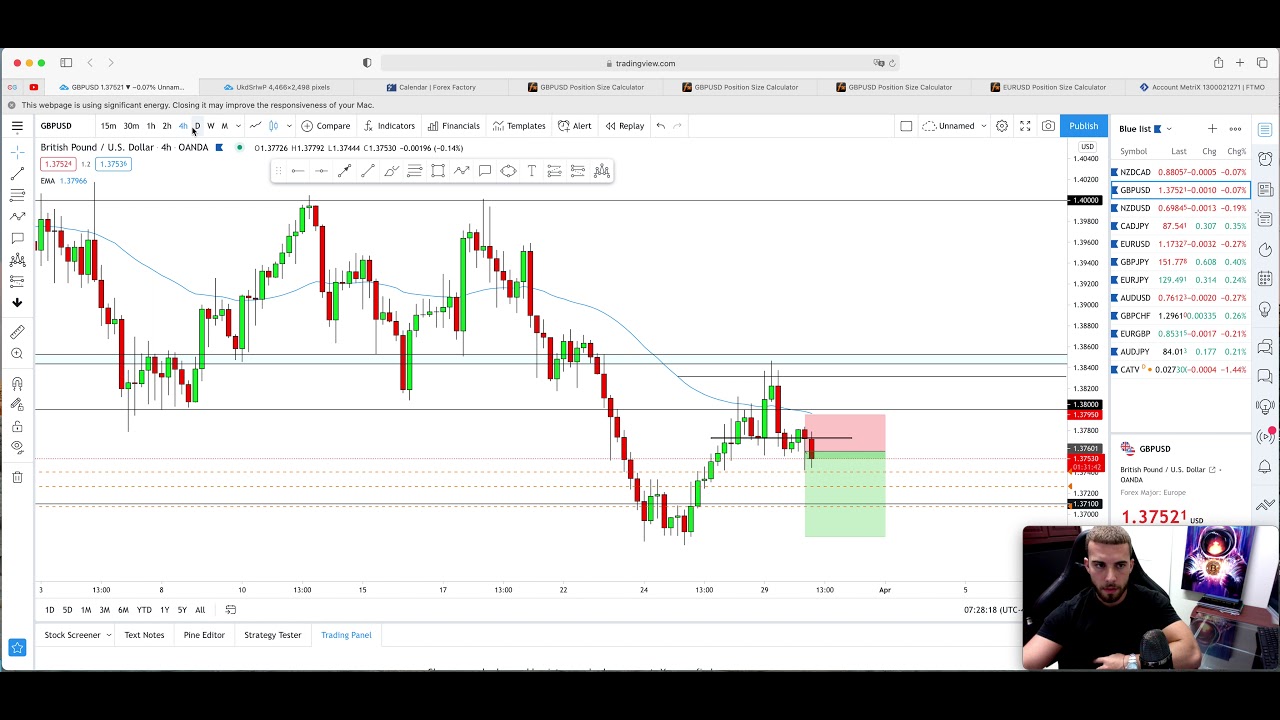1280x720 pixels.
Task: Enter fullscreen mode
Action: pyautogui.click(x=1025, y=126)
